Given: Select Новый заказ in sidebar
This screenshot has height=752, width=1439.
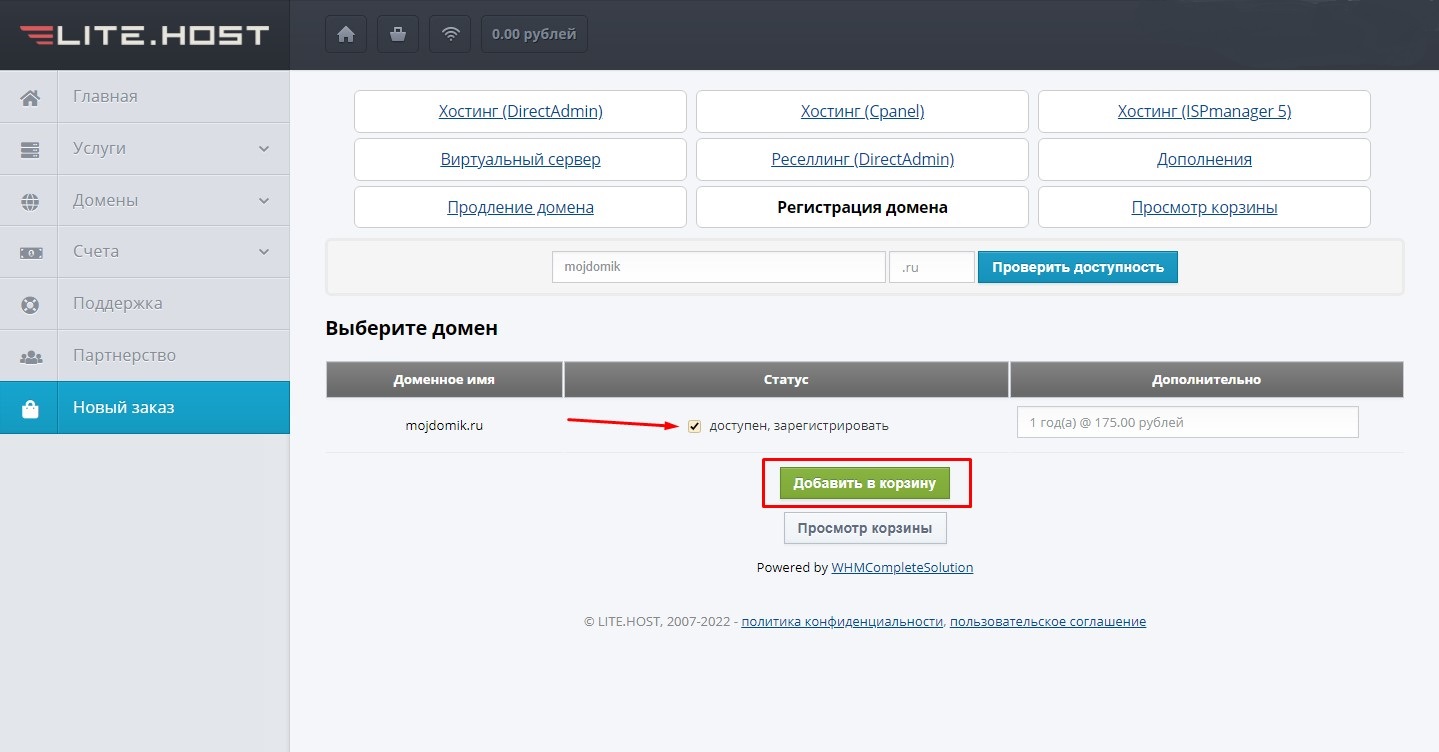Looking at the screenshot, I should (x=145, y=407).
